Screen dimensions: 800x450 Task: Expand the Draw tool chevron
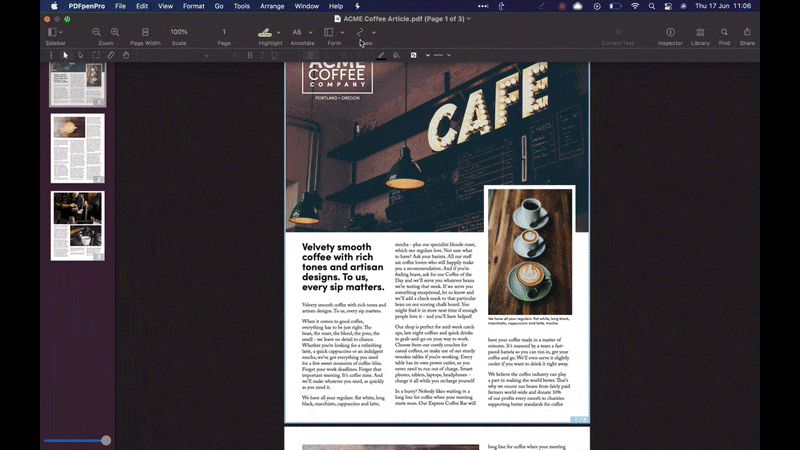coord(374,32)
